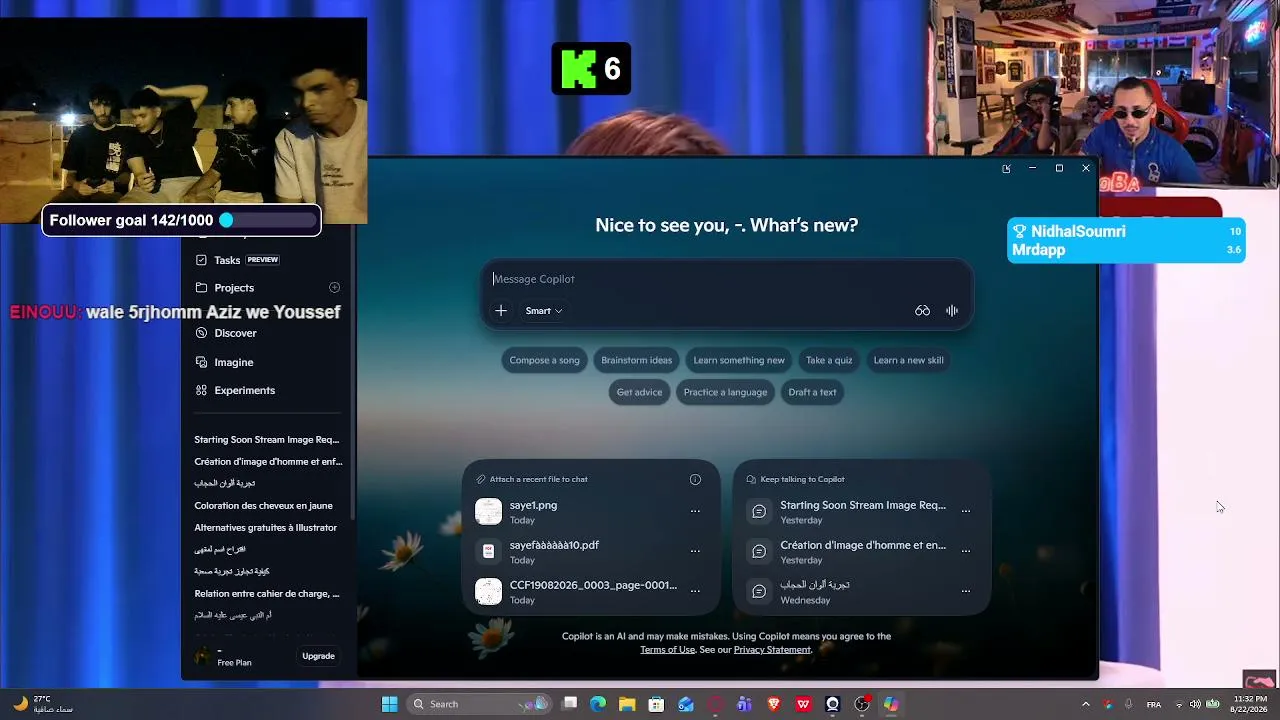Viewport: 1280px width, 720px height.
Task: Open more options for Starting Soon Stream chat
Action: point(966,511)
